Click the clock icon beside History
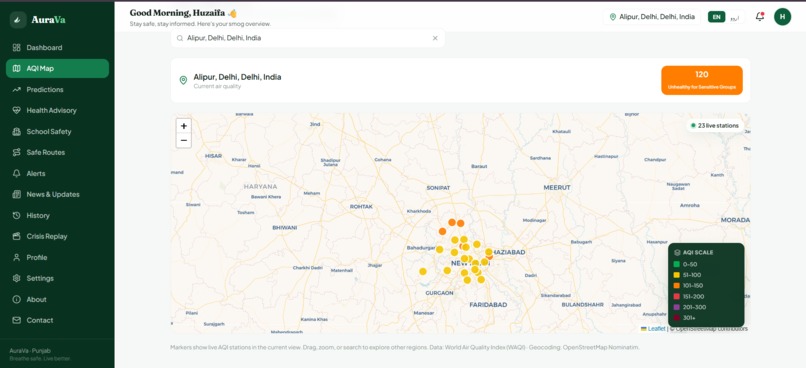This screenshot has height=368, width=806. [16, 215]
